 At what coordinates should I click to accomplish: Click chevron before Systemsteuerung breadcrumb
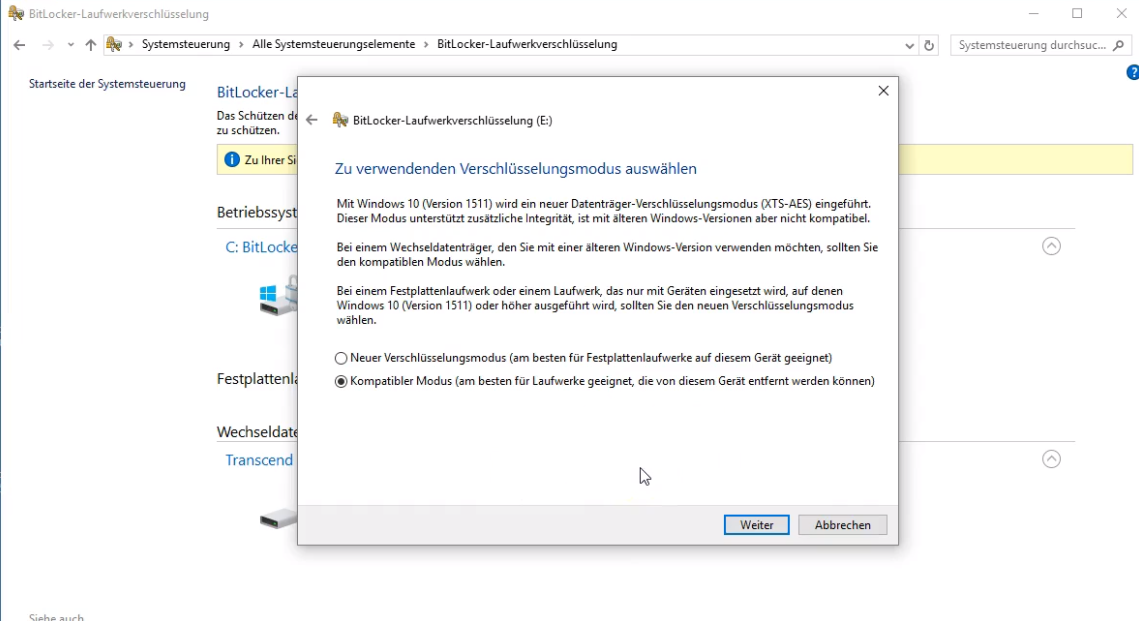pos(131,45)
